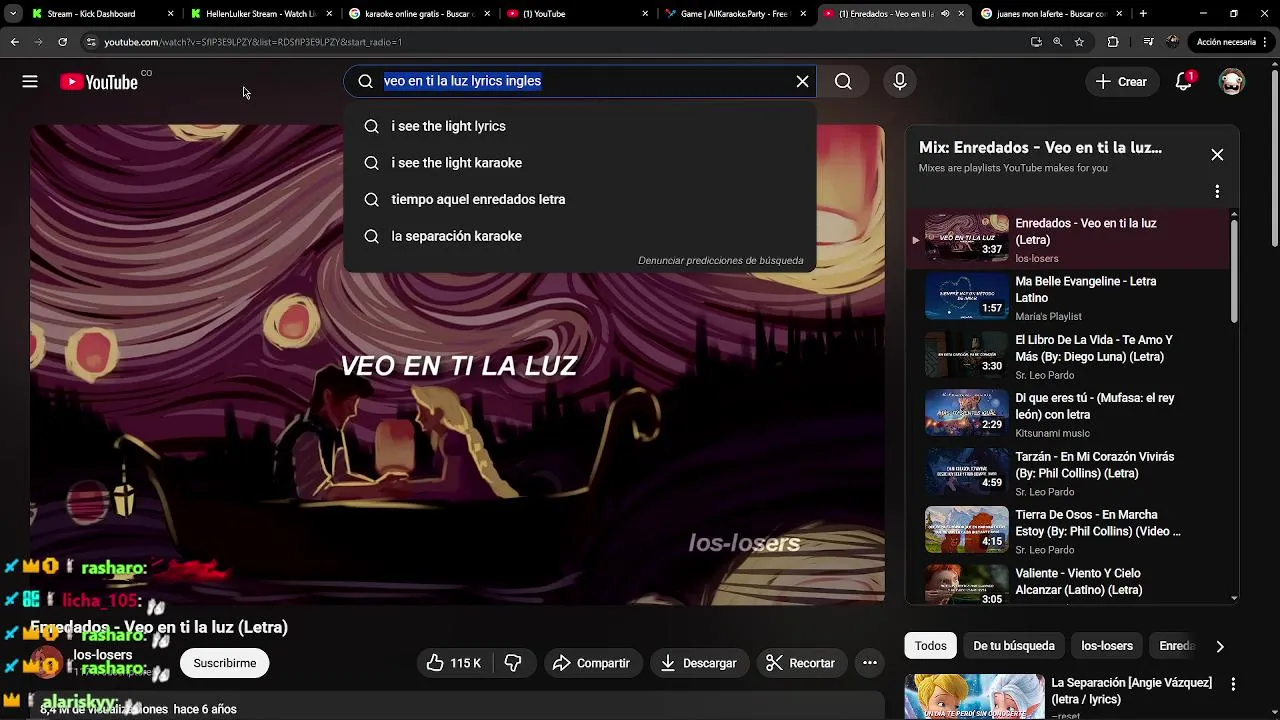Viewport: 1280px width, 720px height.
Task: Open Mix playlist options three dots
Action: 1217,191
